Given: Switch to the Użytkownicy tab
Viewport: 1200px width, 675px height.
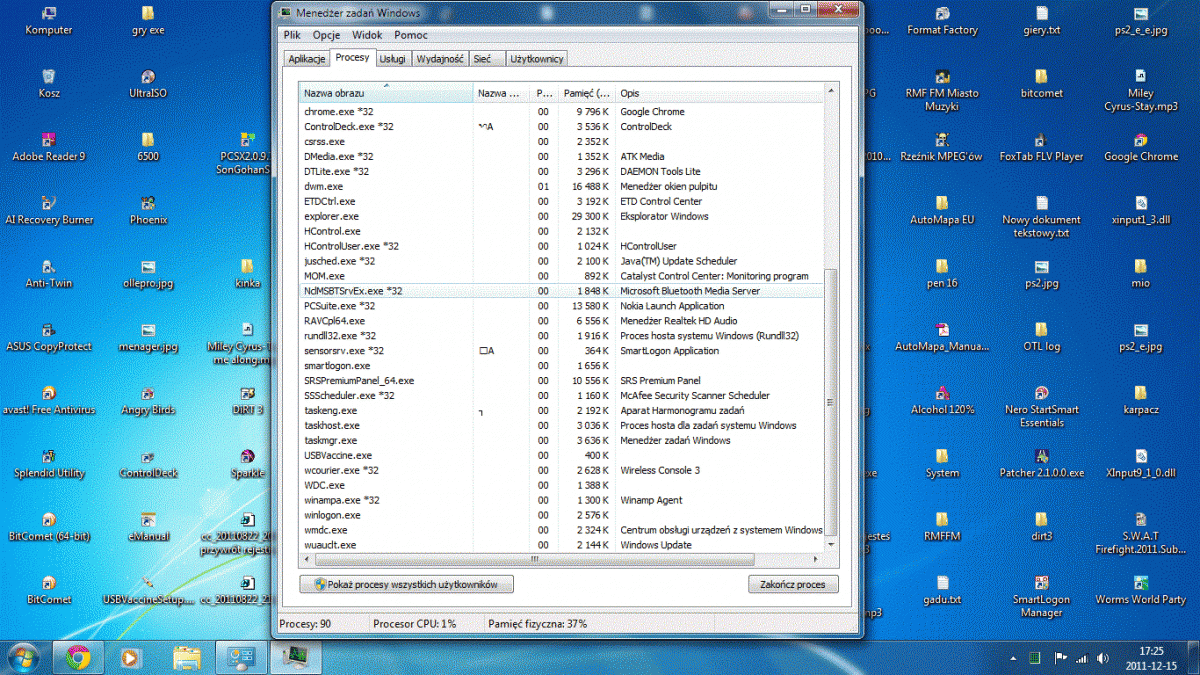Looking at the screenshot, I should point(537,59).
